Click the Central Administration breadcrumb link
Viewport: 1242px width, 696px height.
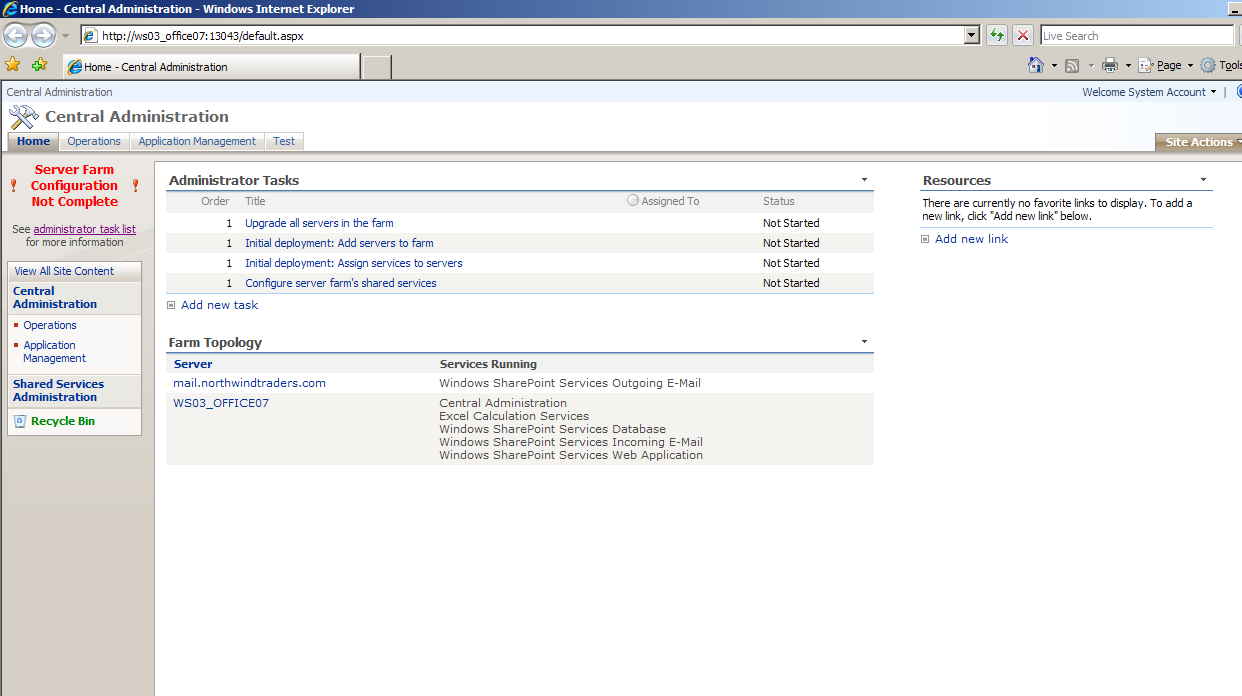[59, 92]
